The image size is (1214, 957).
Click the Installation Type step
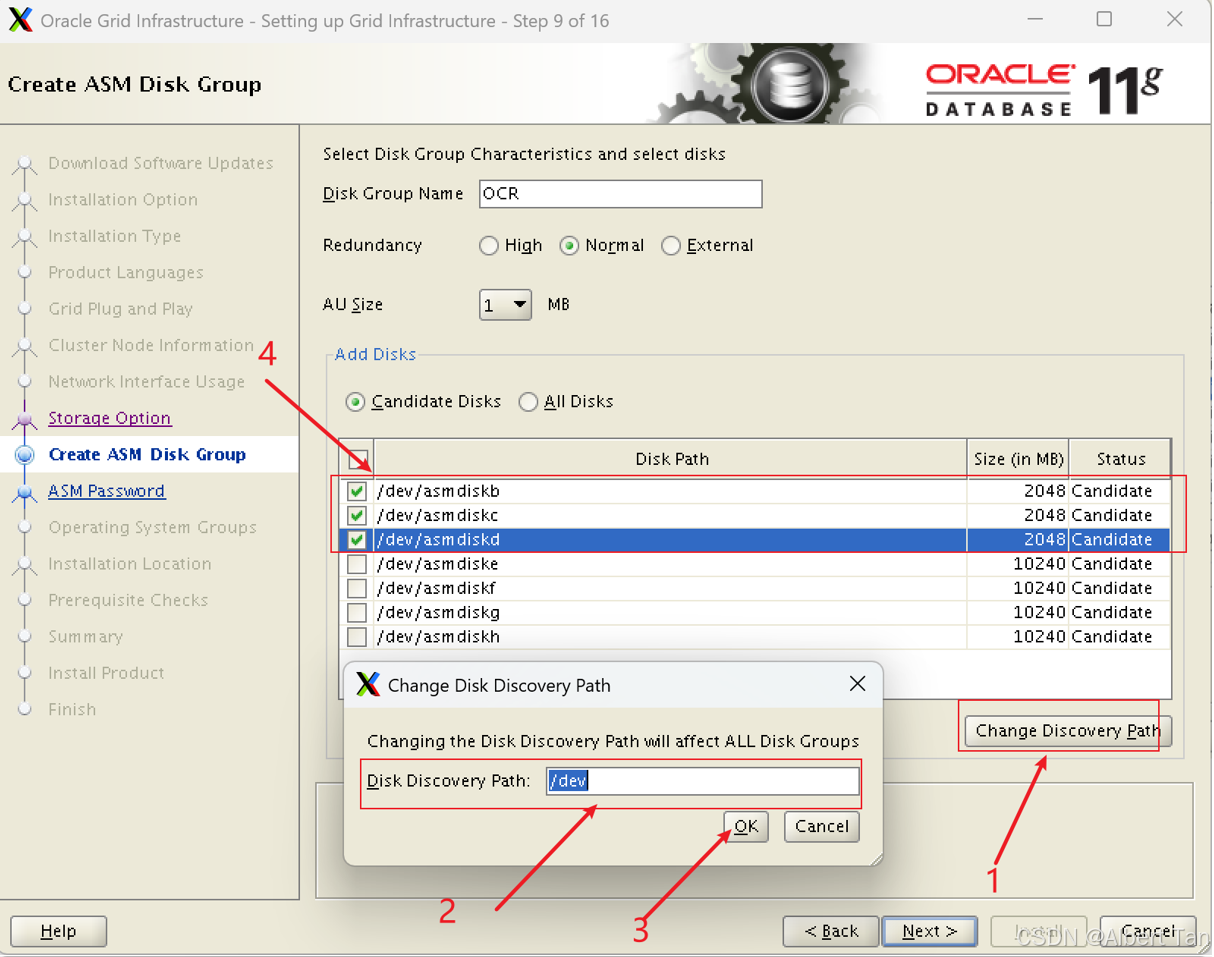coord(115,236)
